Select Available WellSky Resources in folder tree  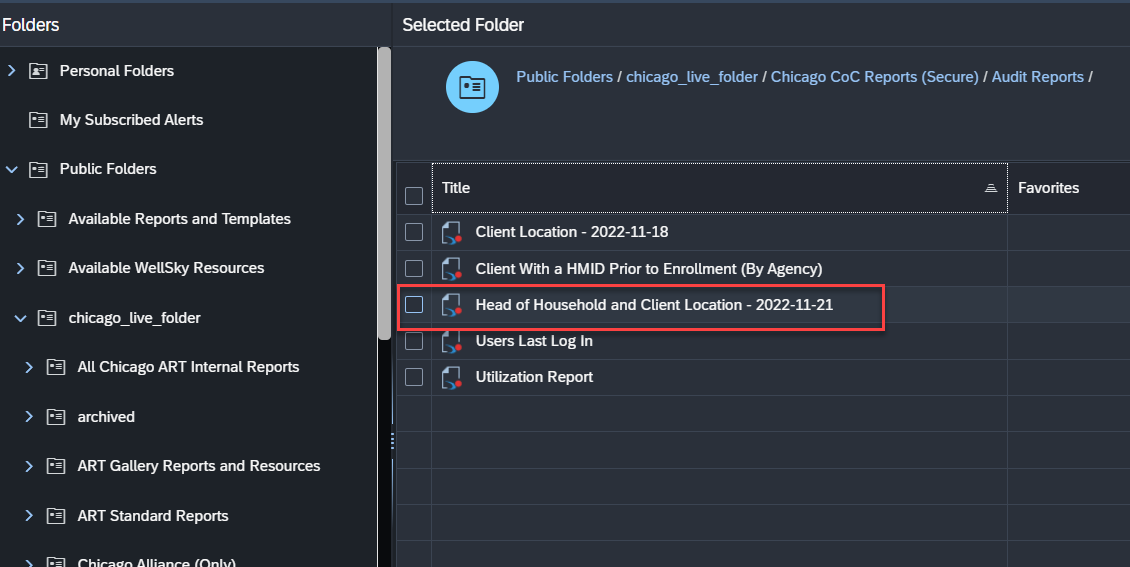tap(166, 268)
